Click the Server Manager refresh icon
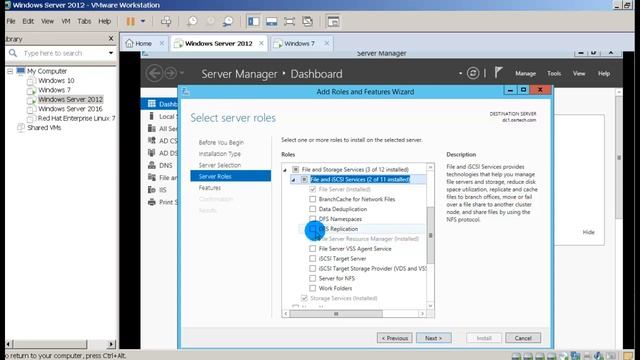Screen dimensions: 640x360 473,73
